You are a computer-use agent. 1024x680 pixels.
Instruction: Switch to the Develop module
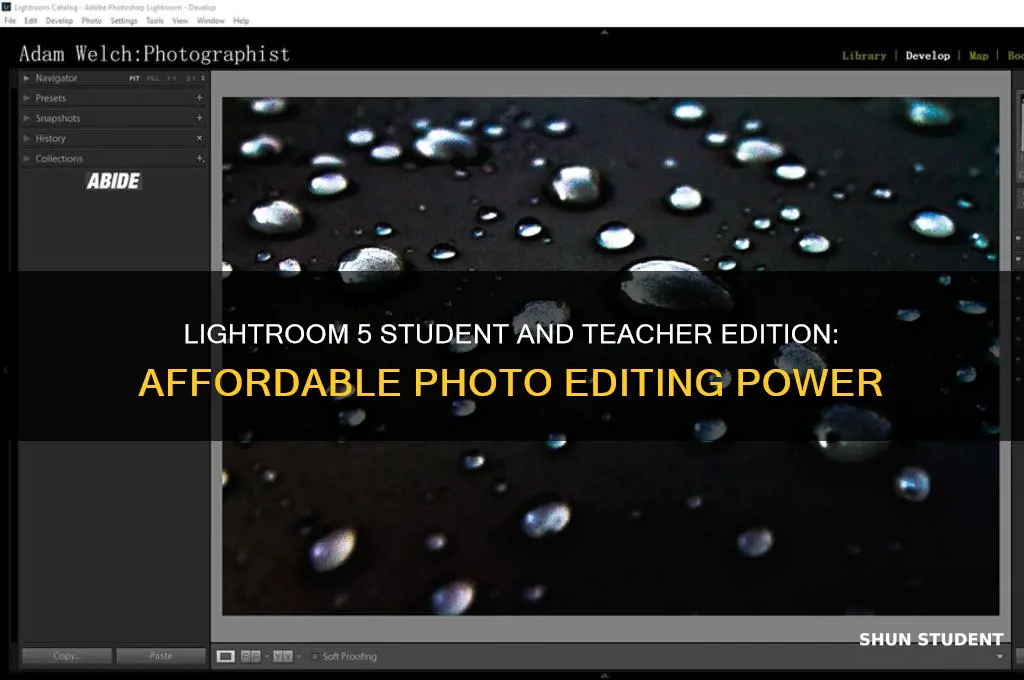[x=927, y=56]
